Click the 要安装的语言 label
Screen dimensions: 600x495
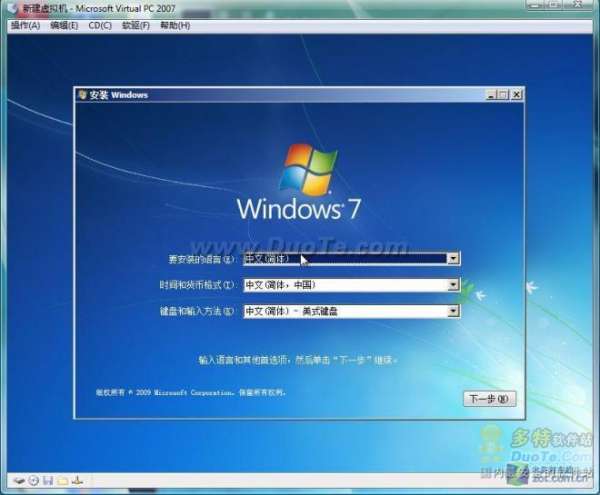coord(201,259)
